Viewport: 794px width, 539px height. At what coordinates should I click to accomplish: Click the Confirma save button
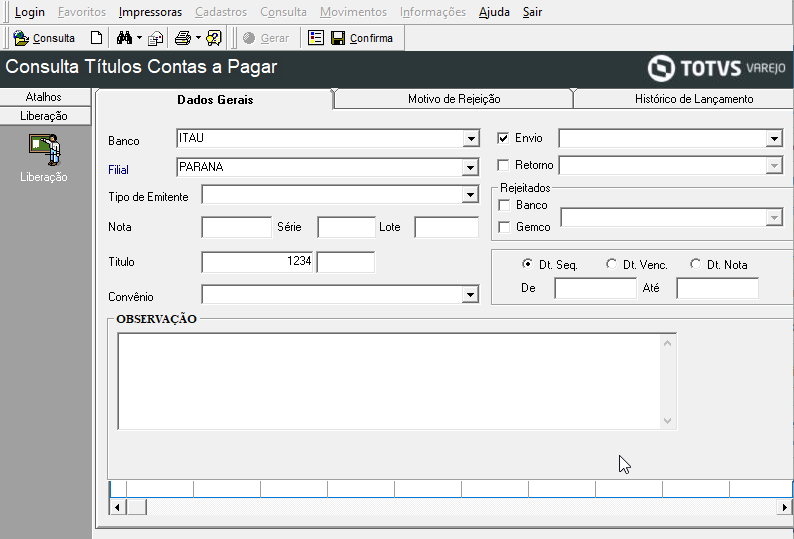362,38
